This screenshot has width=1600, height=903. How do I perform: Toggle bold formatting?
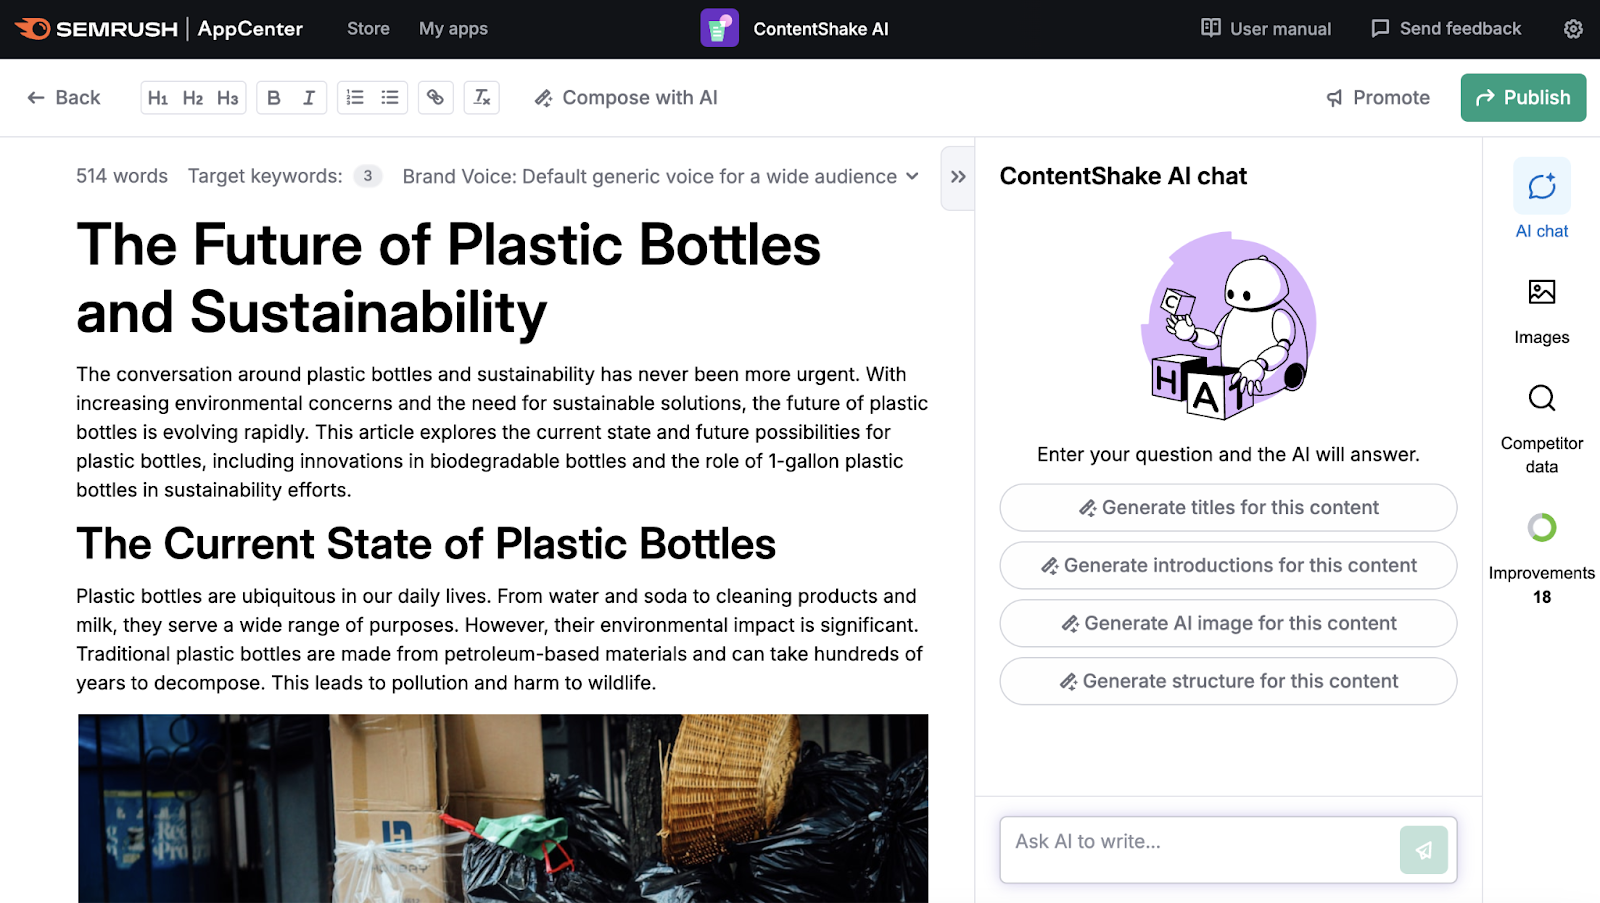coord(274,98)
